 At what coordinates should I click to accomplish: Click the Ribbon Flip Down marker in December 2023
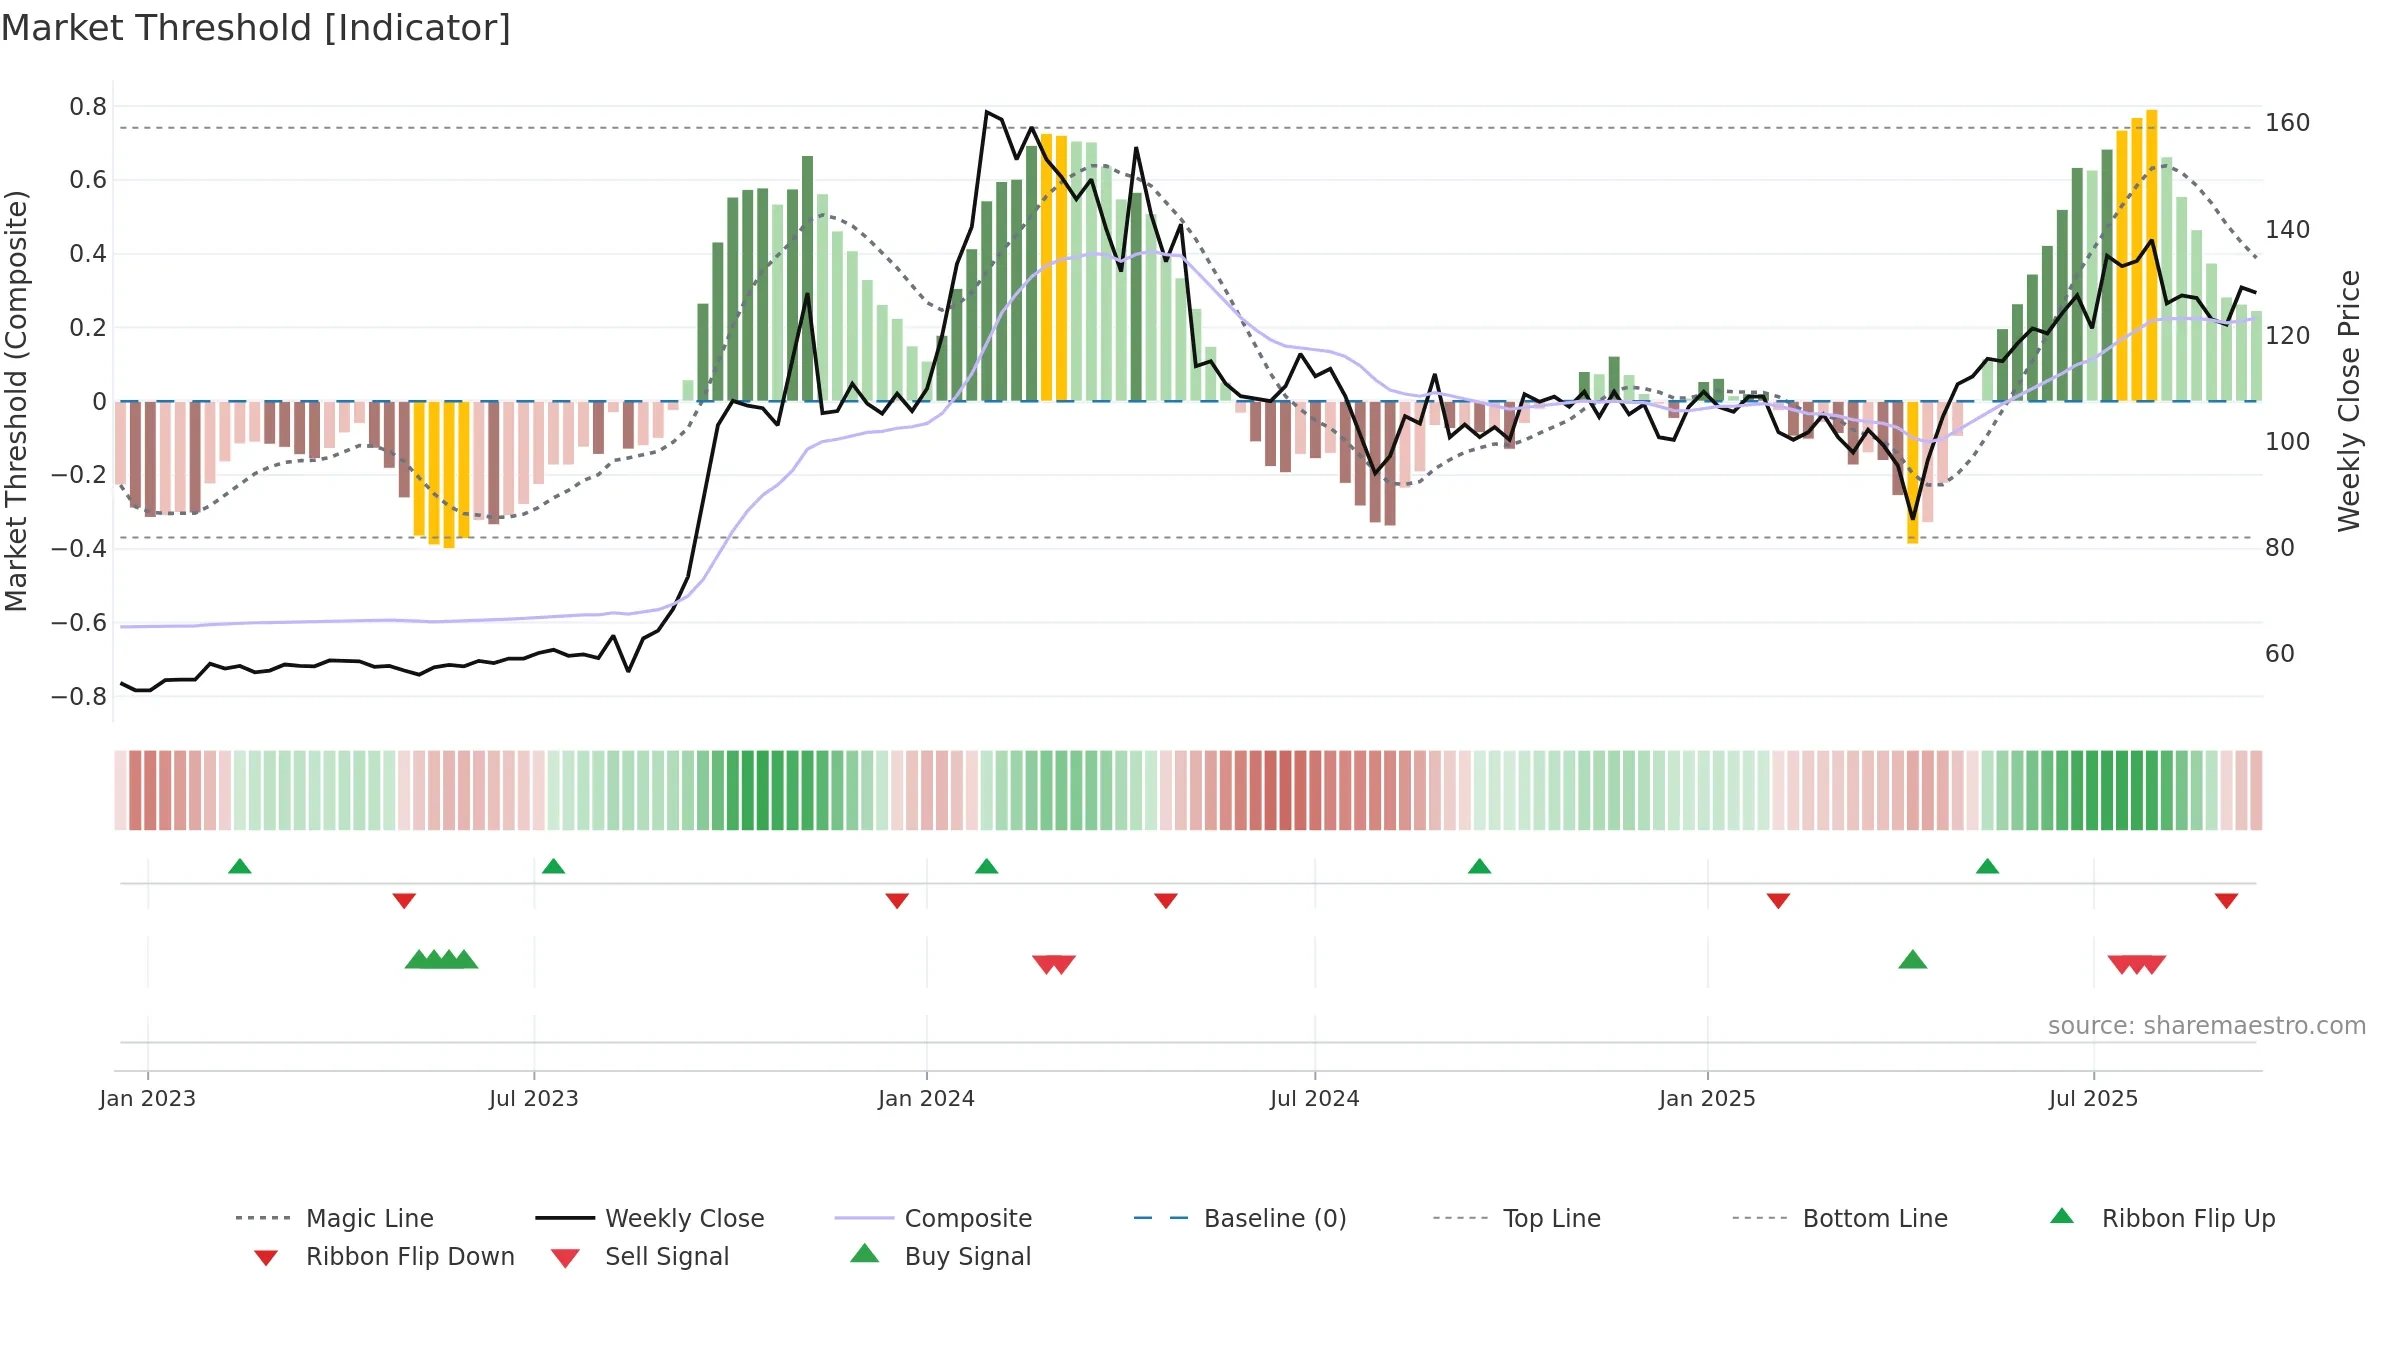(x=897, y=901)
